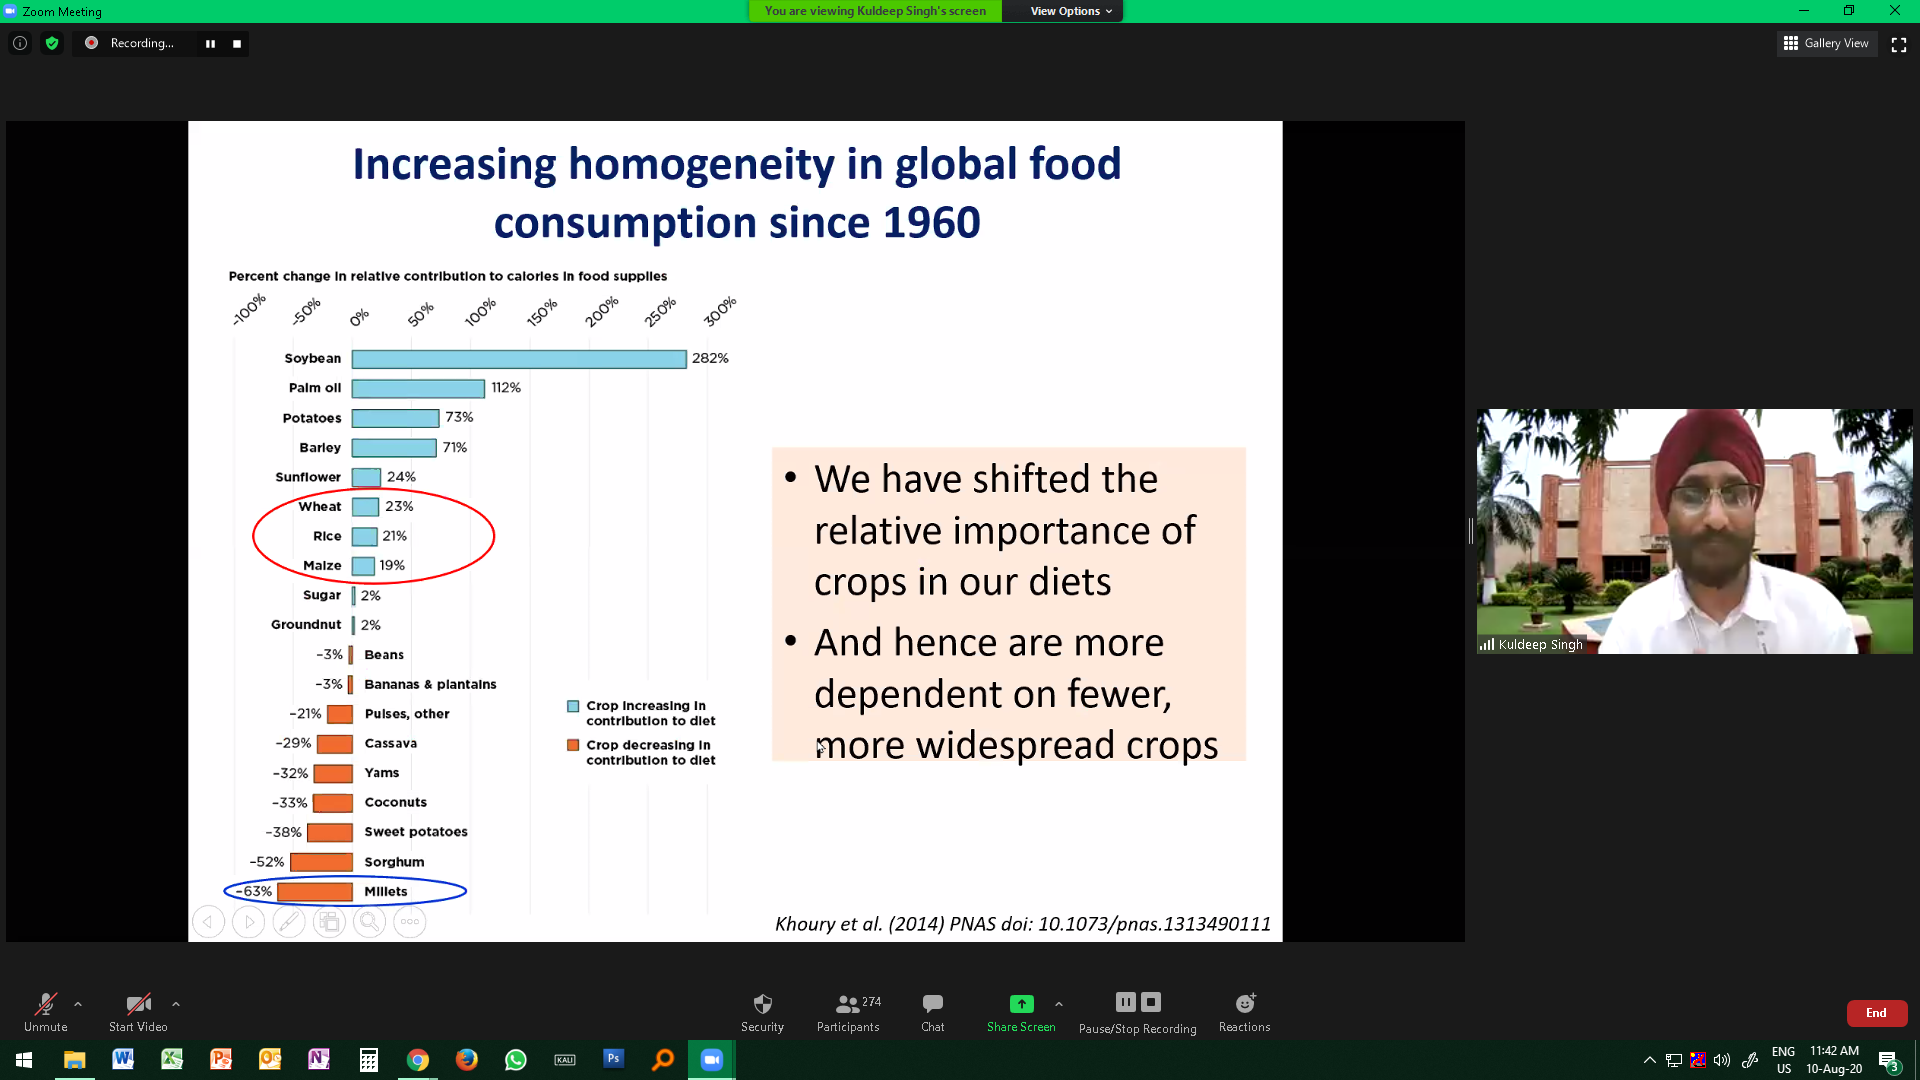
Task: Click the meeting information icon
Action: [20, 43]
